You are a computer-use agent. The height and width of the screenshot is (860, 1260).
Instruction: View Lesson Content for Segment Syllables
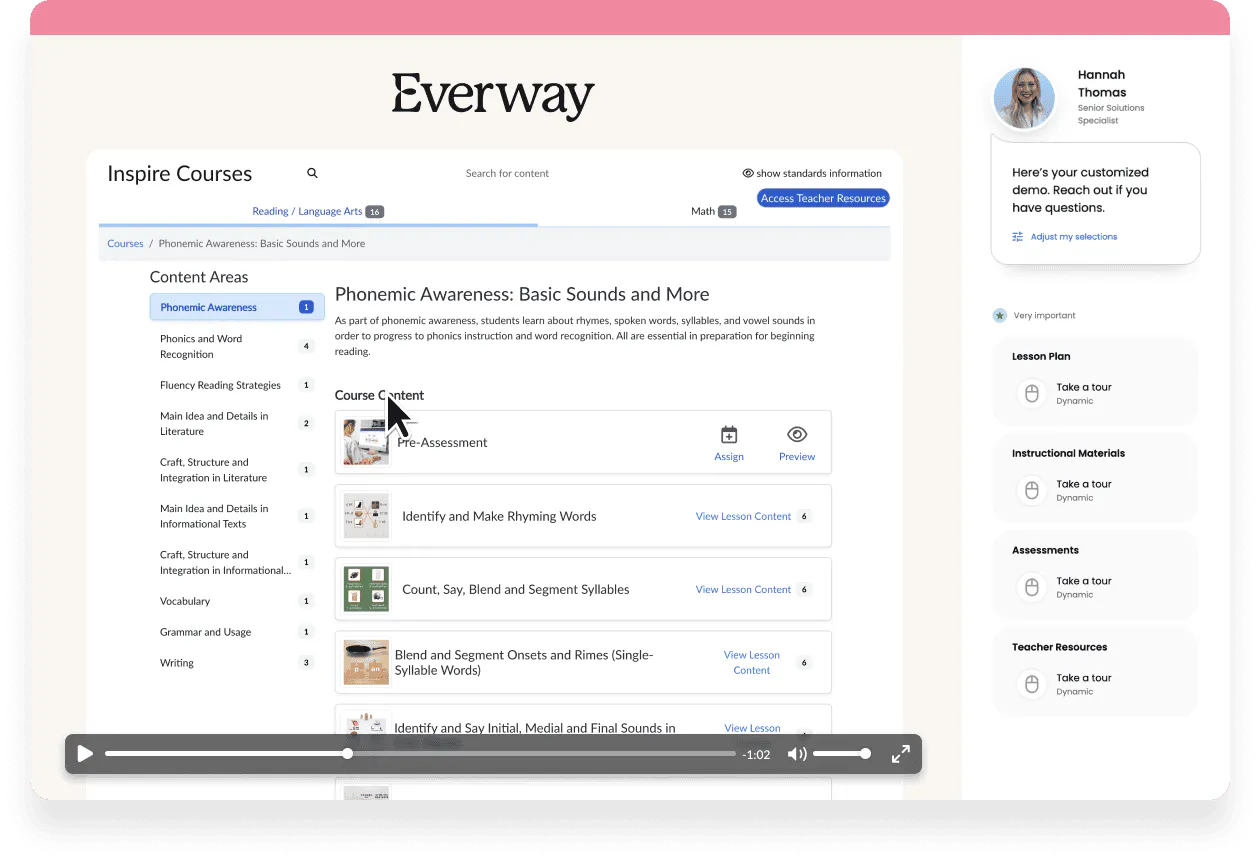tap(743, 589)
